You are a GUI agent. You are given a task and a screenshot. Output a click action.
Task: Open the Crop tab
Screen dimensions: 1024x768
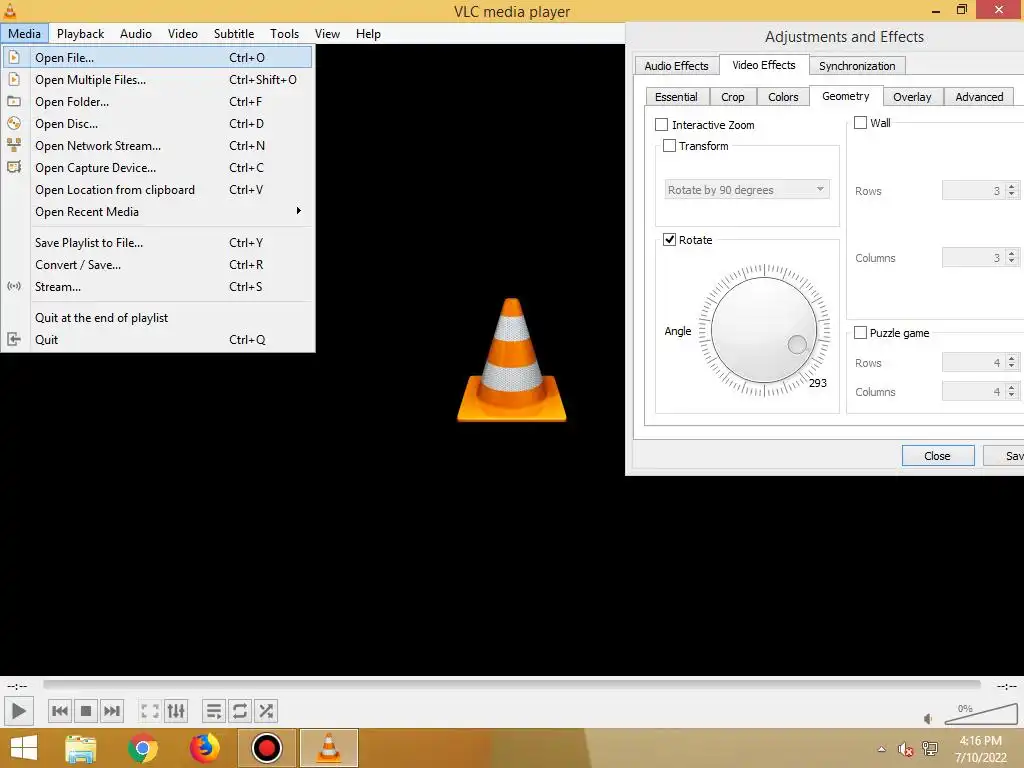click(x=733, y=97)
